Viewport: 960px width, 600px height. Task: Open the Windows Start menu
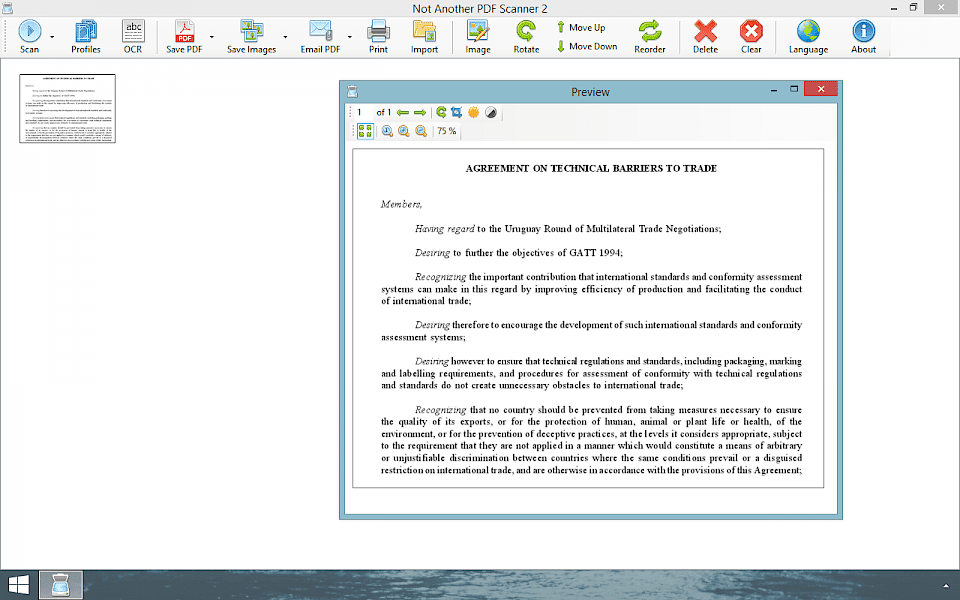pos(18,586)
